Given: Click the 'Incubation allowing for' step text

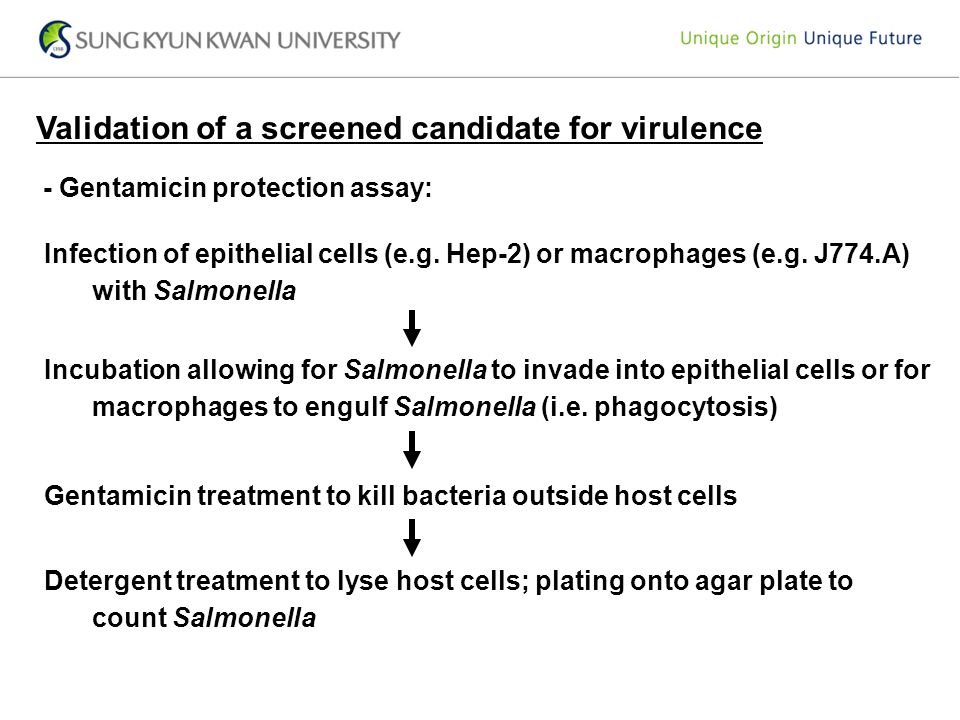Looking at the screenshot, I should [190, 370].
